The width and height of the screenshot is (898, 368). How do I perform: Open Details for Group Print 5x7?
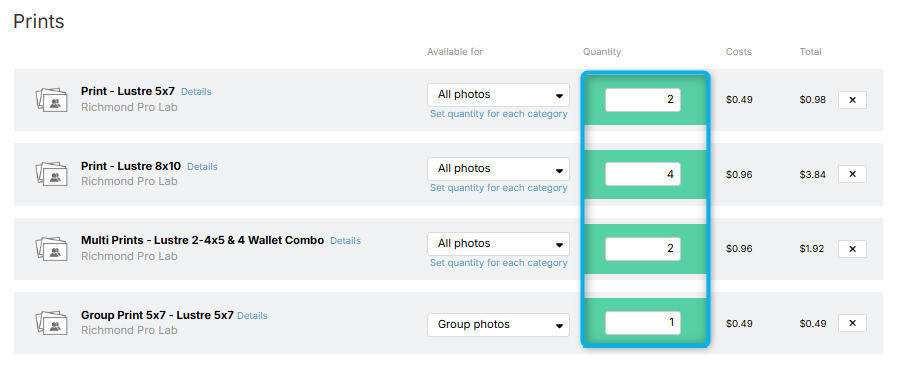click(x=252, y=315)
